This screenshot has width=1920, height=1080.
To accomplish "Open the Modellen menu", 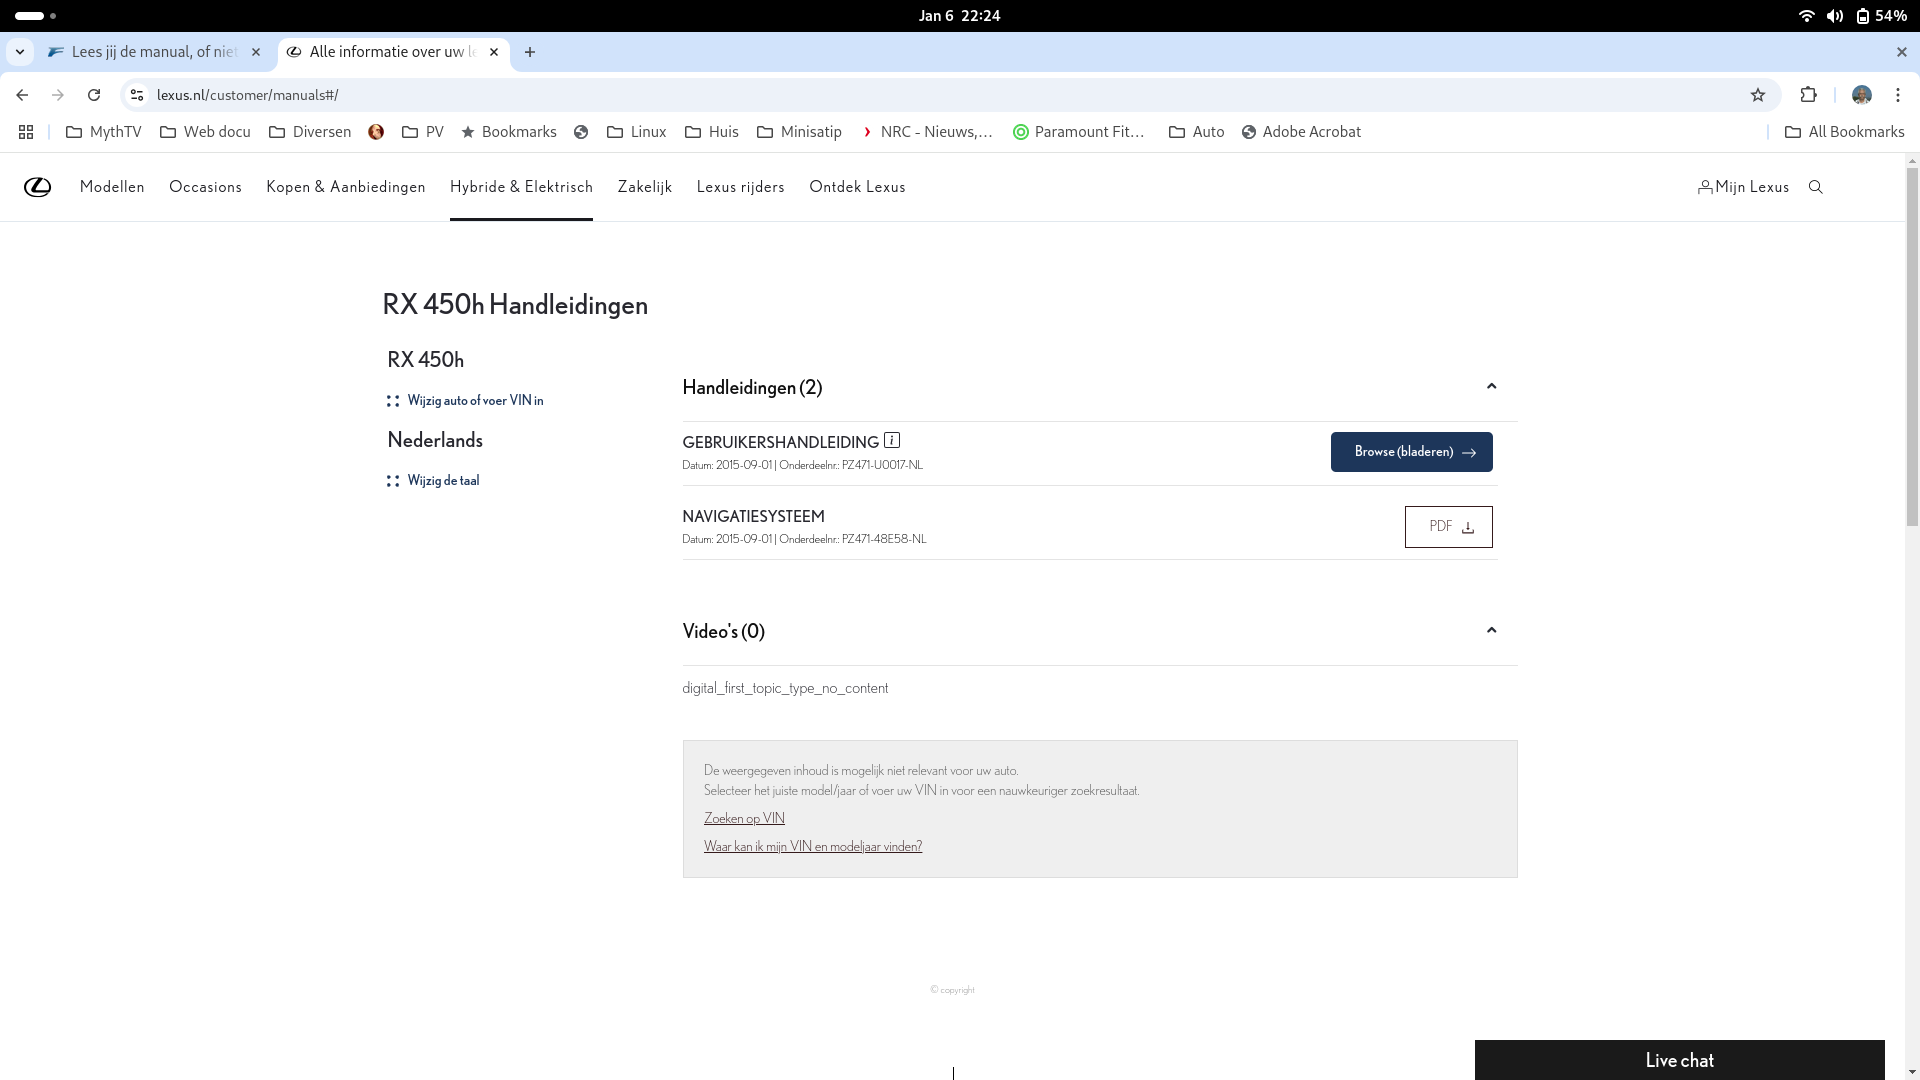I will coord(112,187).
